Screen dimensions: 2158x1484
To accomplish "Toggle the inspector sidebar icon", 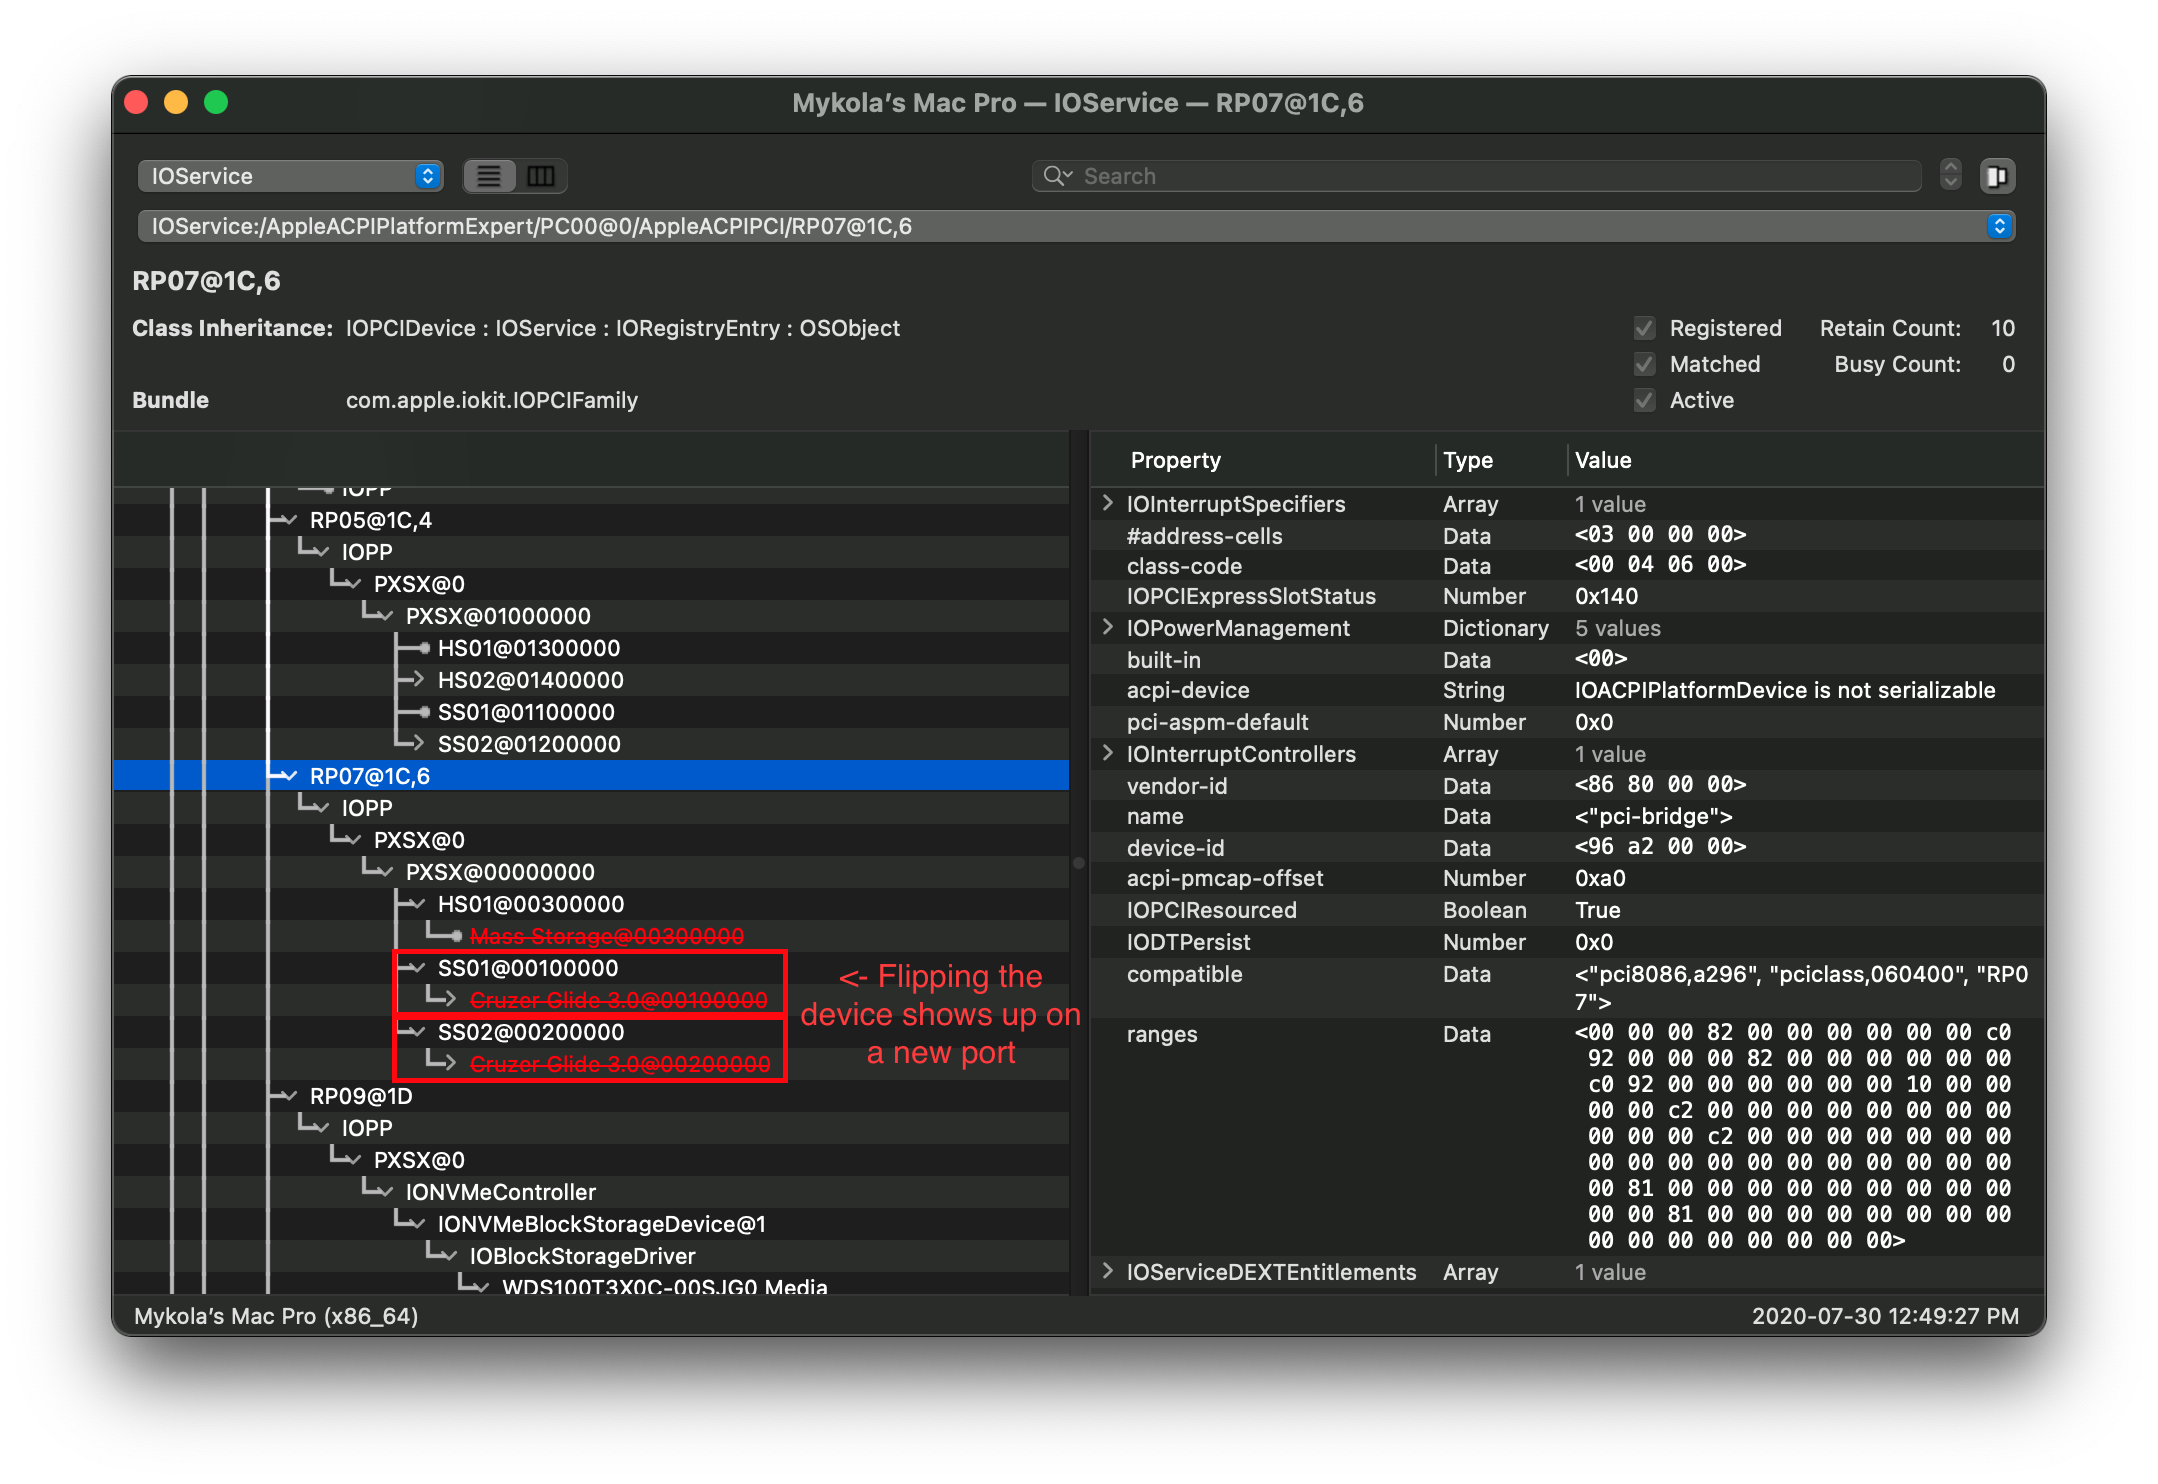I will 1996,176.
